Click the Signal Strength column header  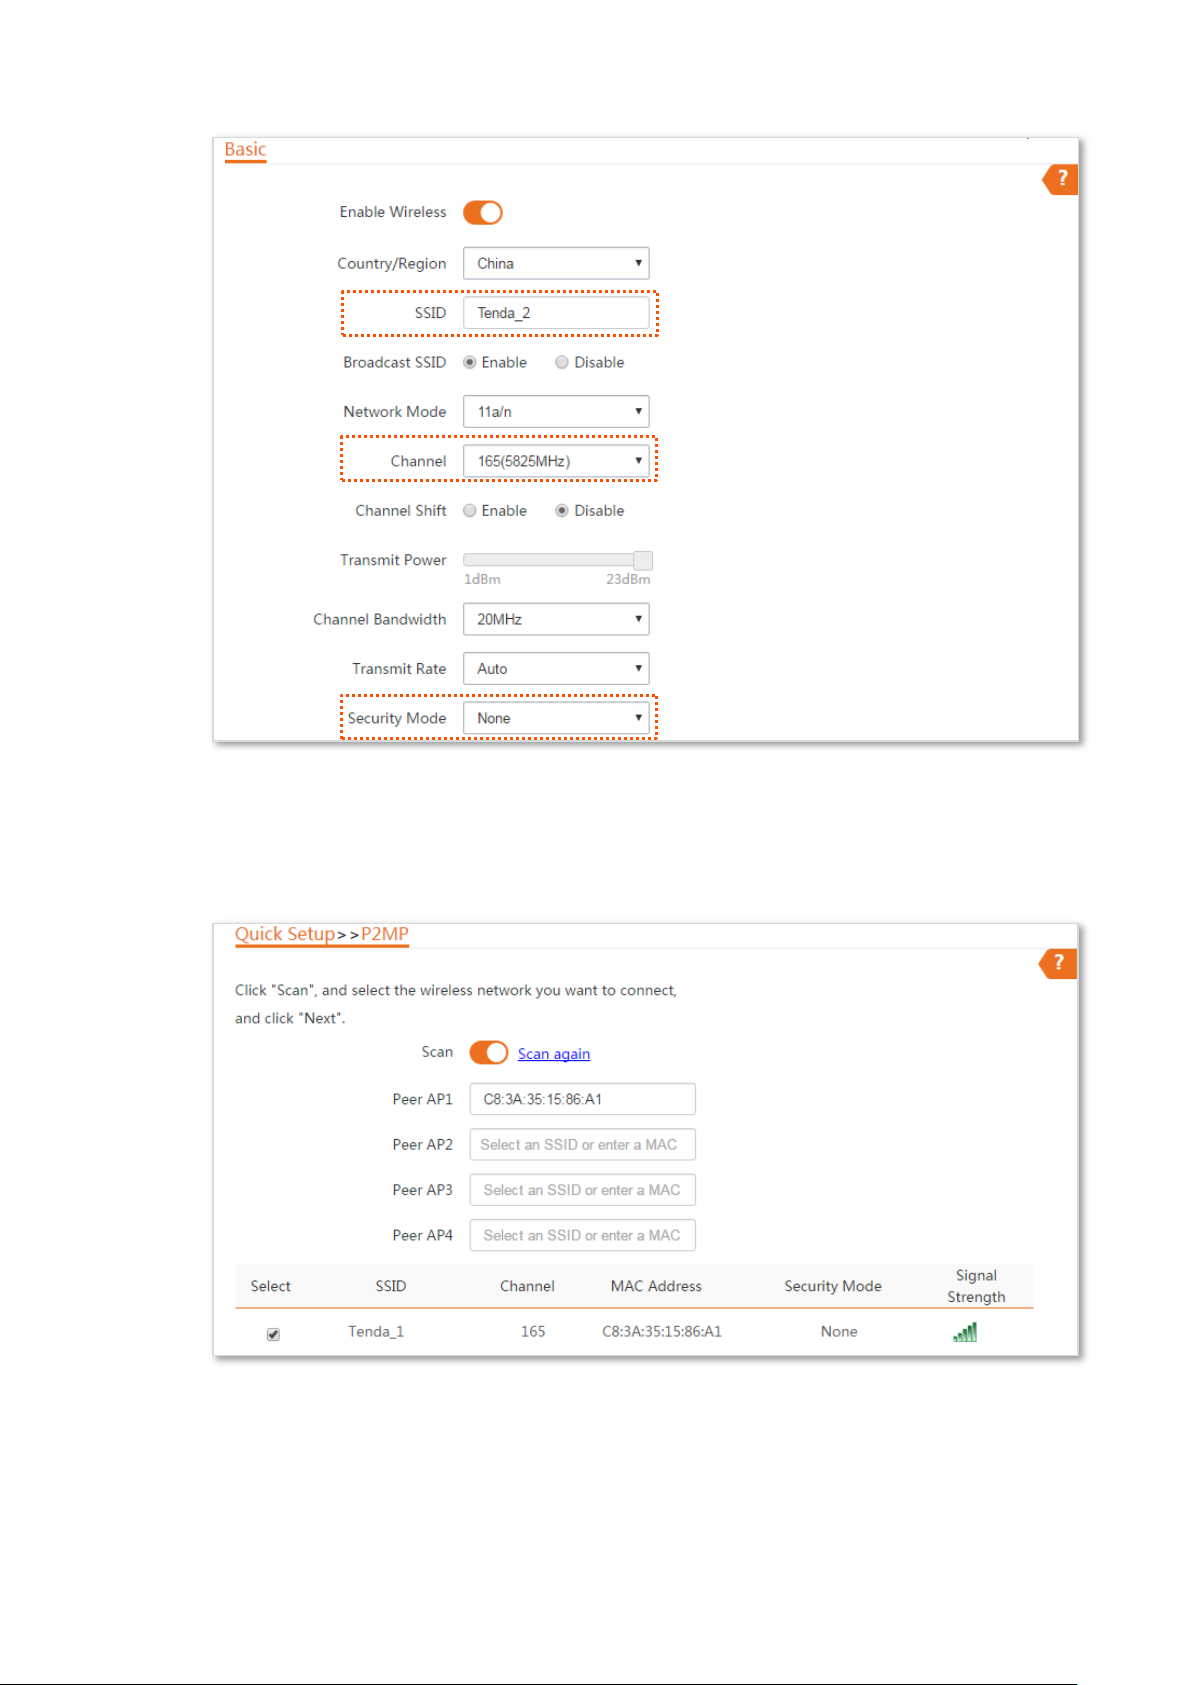tap(976, 1286)
